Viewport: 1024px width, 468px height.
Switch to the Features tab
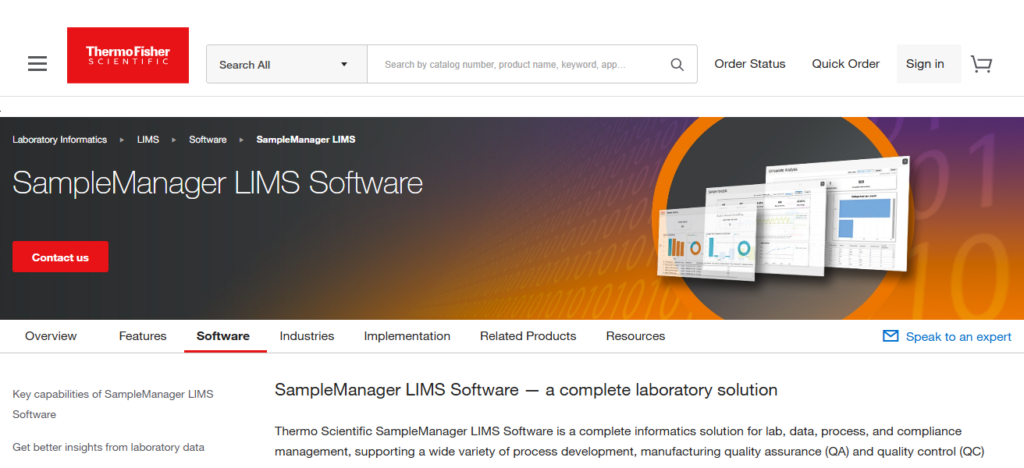click(x=142, y=336)
